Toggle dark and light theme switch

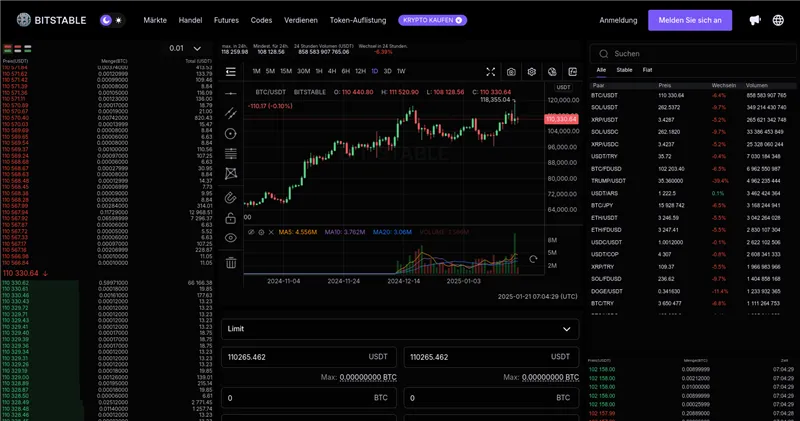[x=112, y=20]
